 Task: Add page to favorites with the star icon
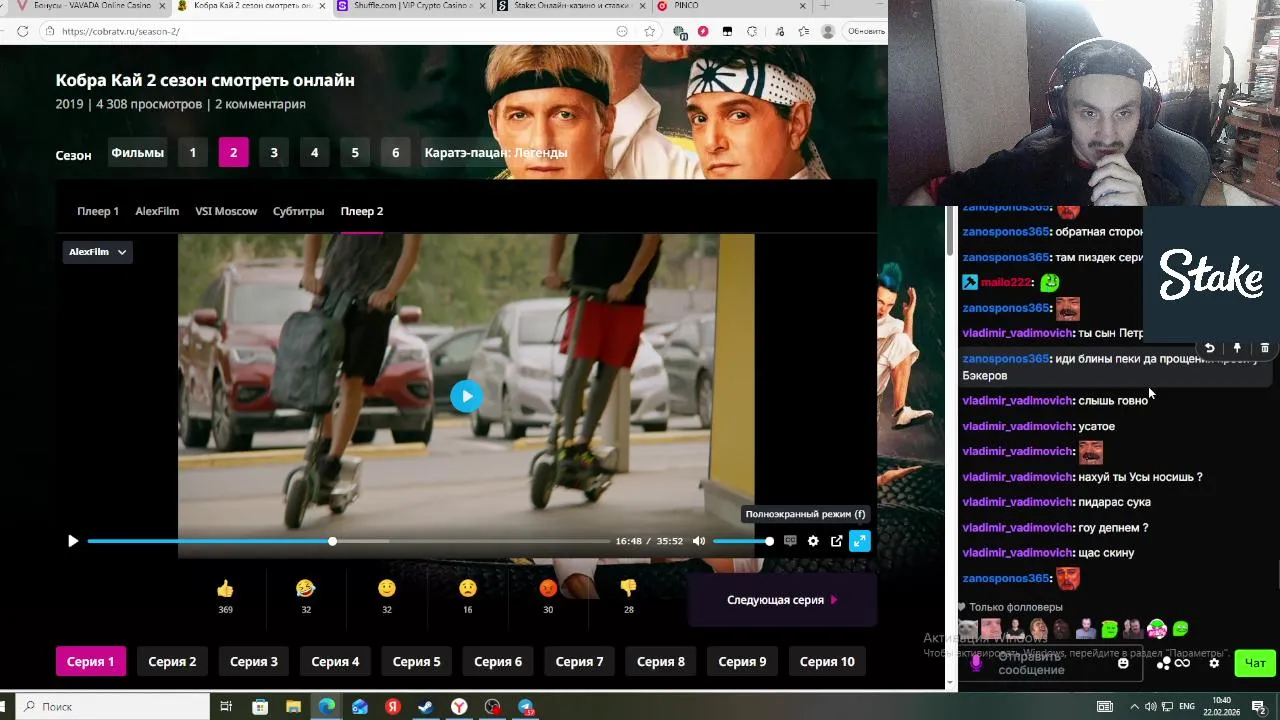click(649, 31)
